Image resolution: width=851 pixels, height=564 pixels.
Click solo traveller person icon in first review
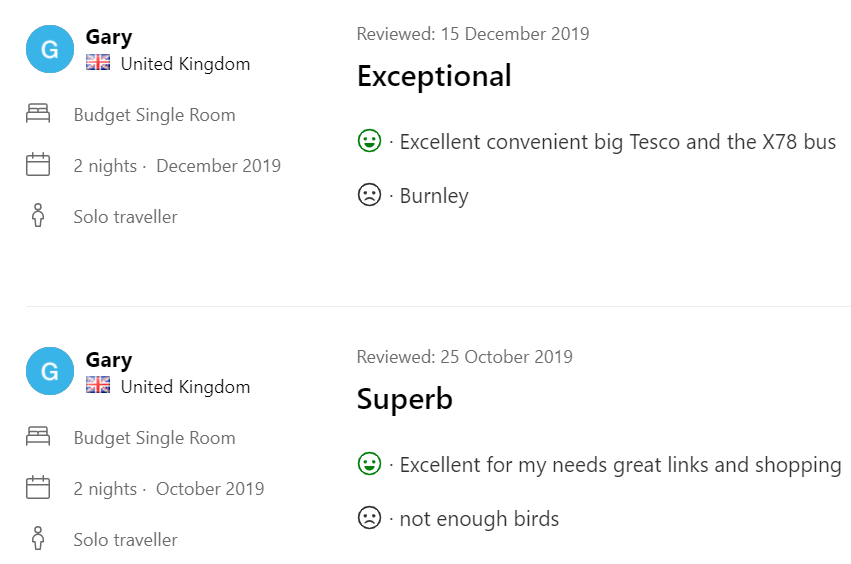click(38, 216)
